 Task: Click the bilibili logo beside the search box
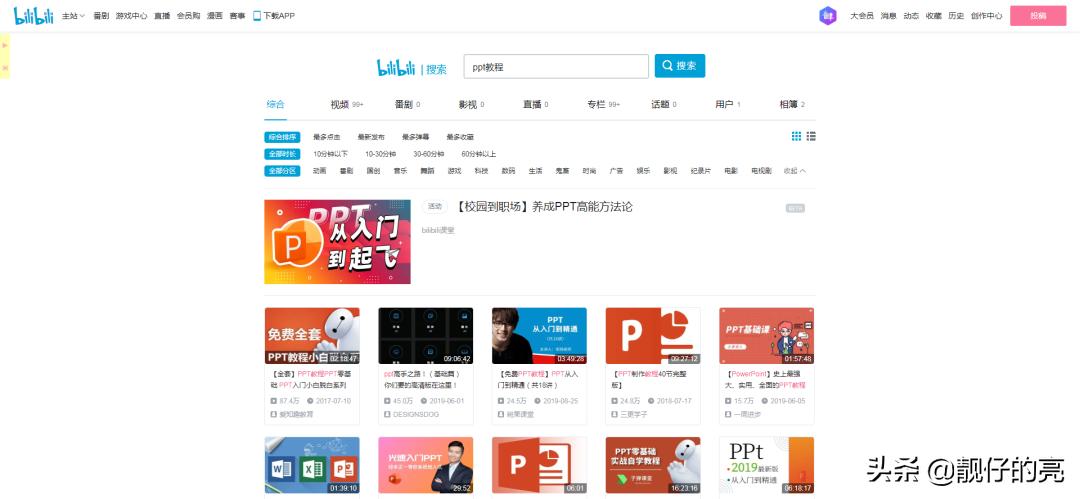point(396,68)
